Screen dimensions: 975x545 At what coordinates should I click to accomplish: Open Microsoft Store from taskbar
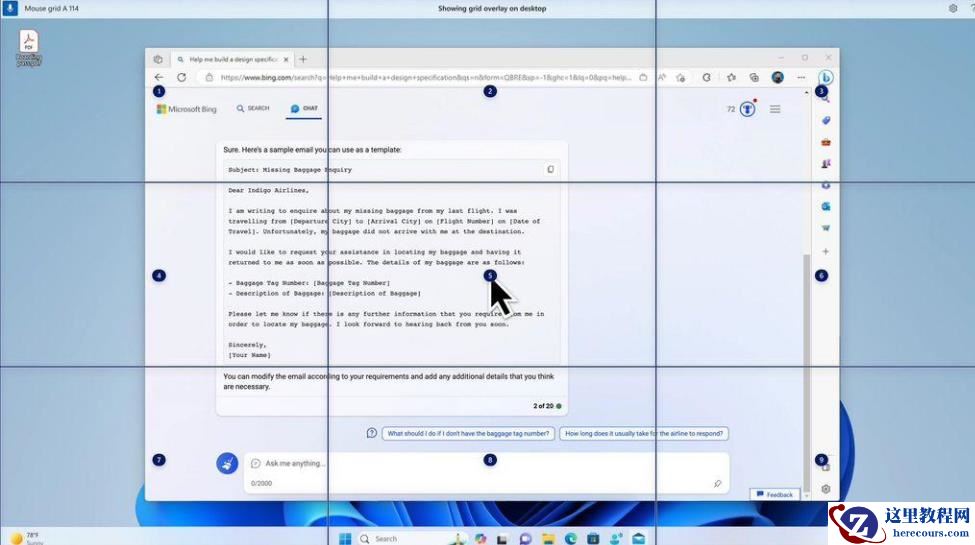click(593, 538)
